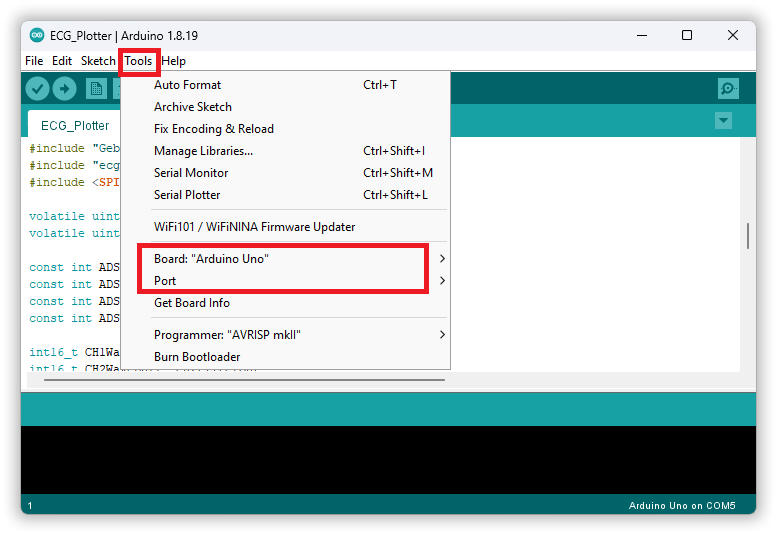Image resolution: width=777 pixels, height=535 pixels.
Task: Select the Port menu item
Action: coord(285,280)
